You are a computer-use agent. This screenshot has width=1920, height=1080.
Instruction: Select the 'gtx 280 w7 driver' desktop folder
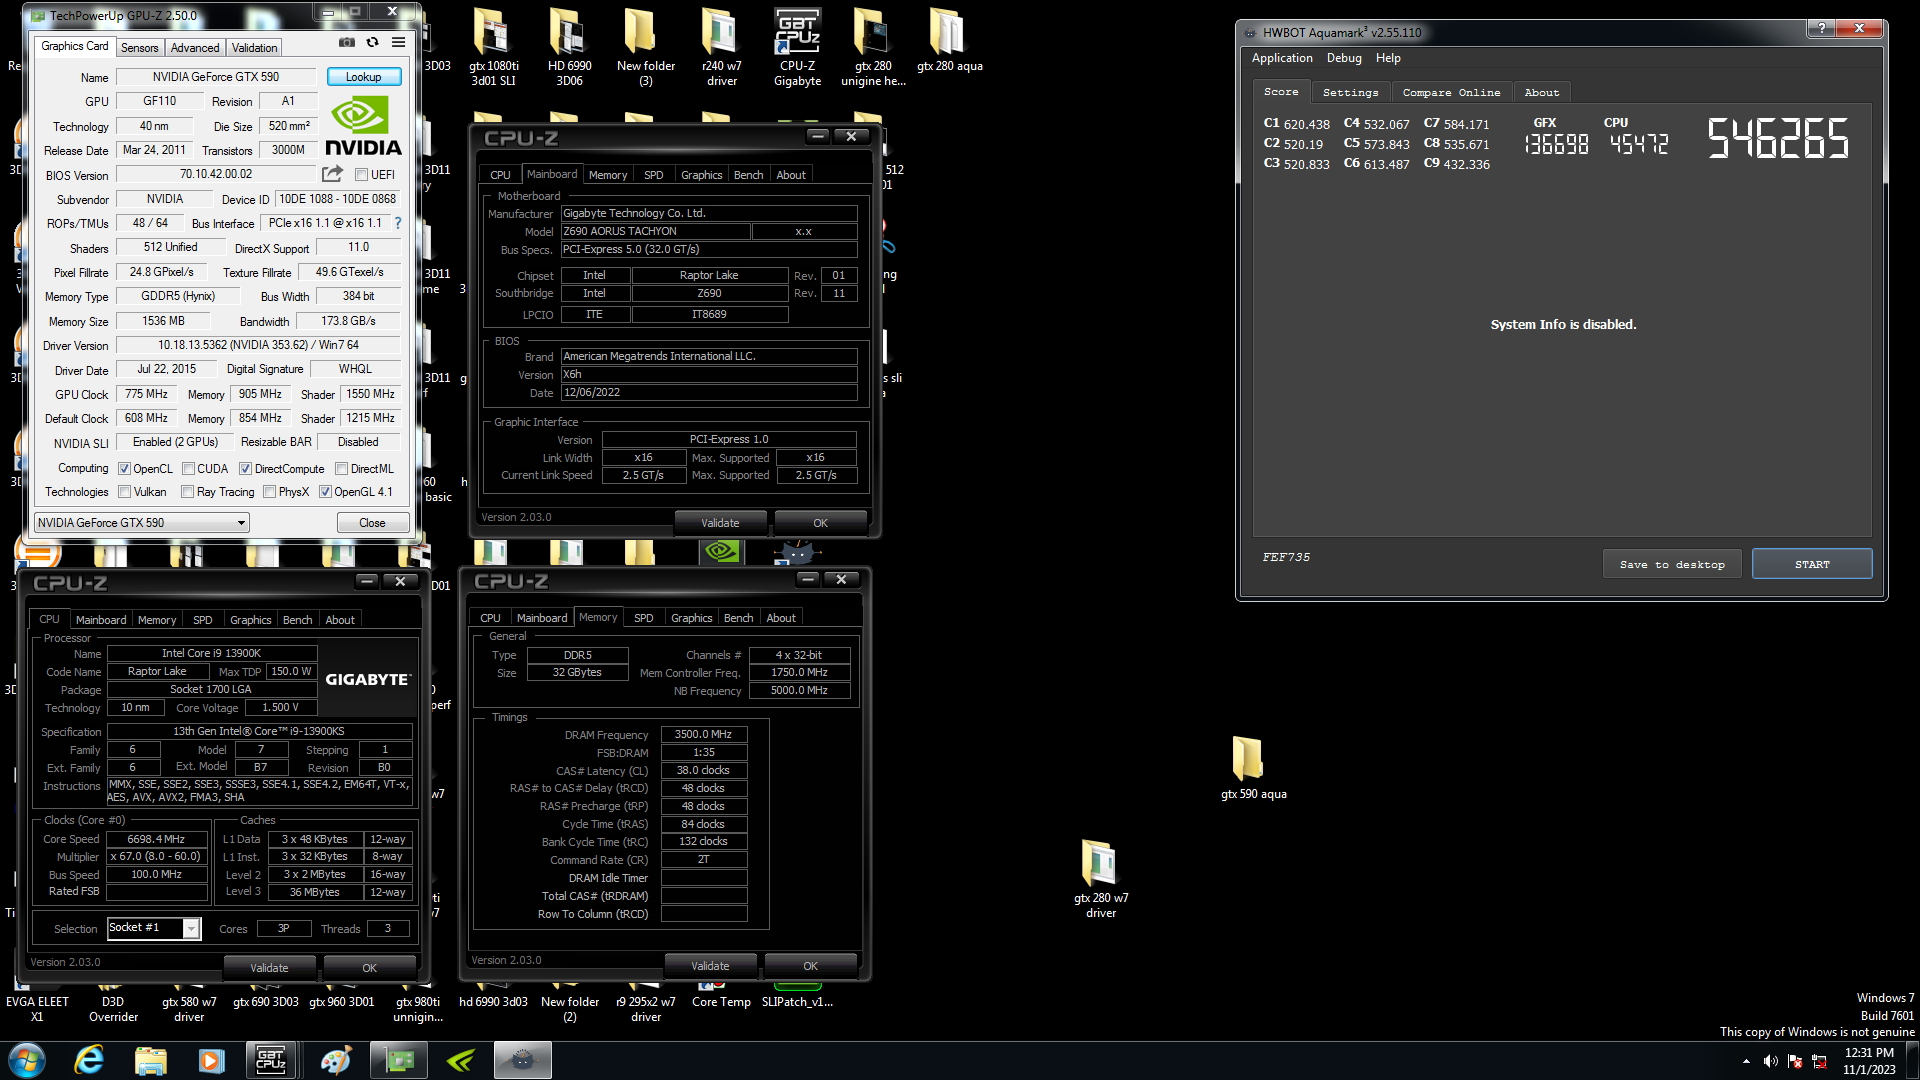(1101, 879)
